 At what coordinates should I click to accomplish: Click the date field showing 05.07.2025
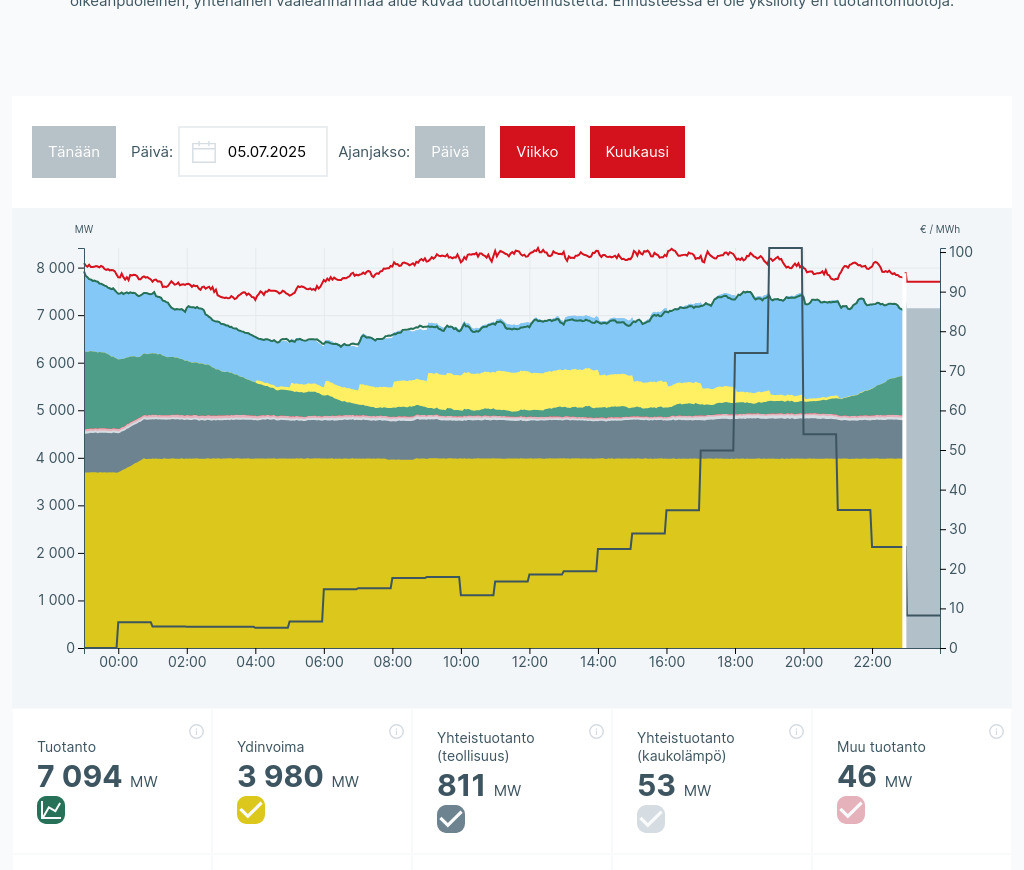point(266,152)
